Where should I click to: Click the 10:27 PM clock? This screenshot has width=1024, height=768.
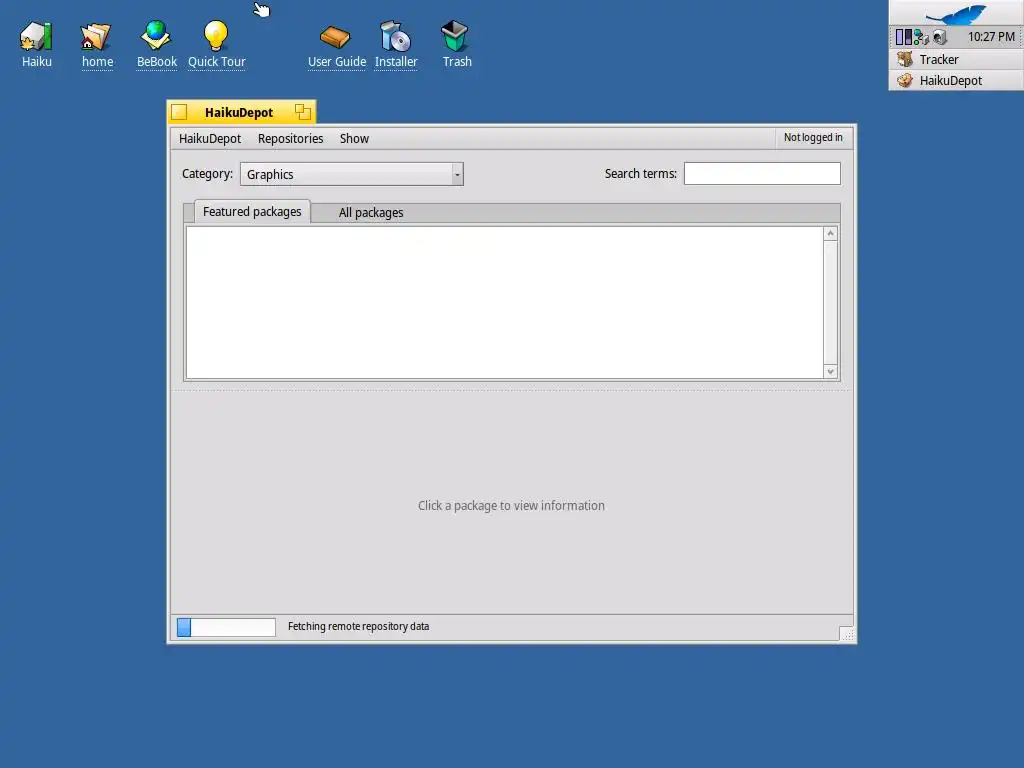coord(991,37)
